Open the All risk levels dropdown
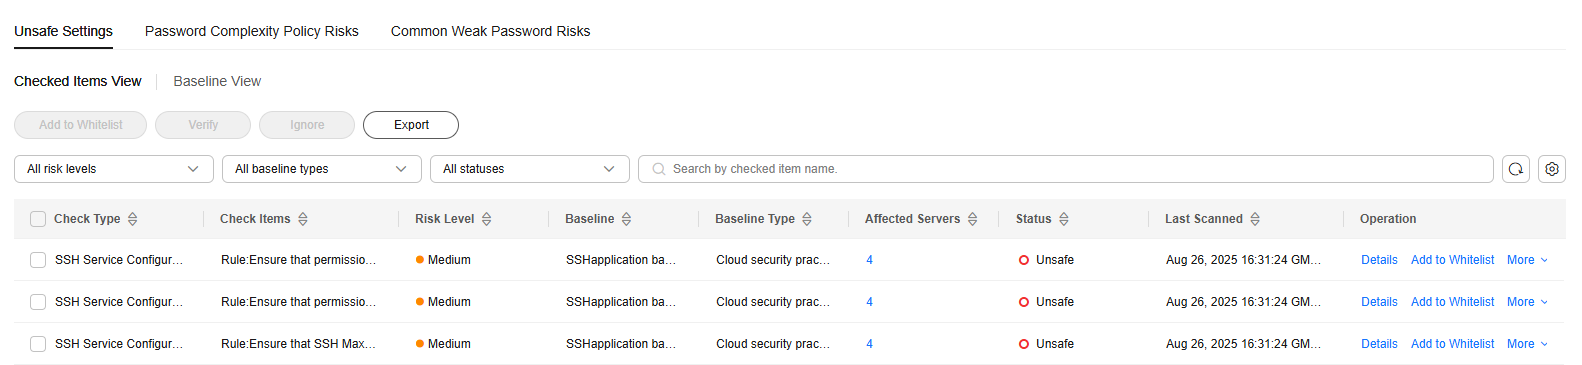Screen dimensions: 1582x365 [x=114, y=169]
